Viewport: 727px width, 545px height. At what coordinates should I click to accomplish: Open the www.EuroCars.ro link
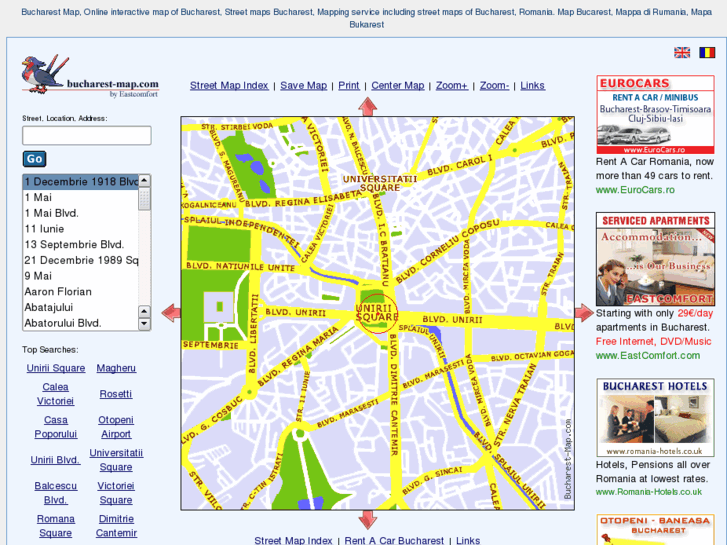pyautogui.click(x=635, y=190)
